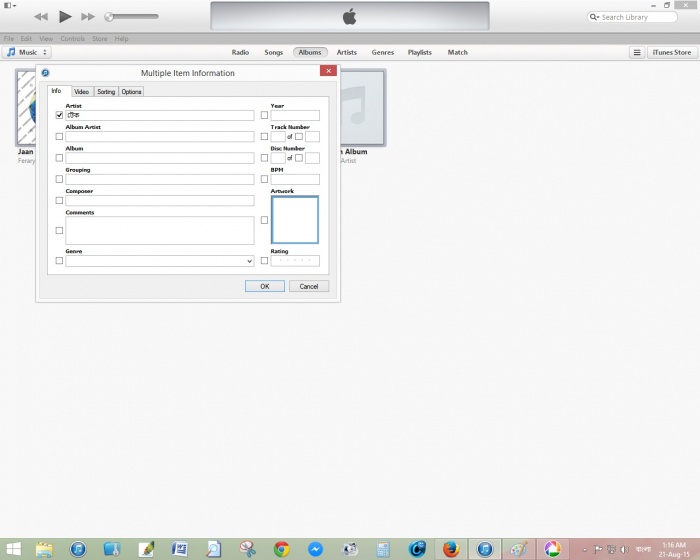
Task: Click the Windows Start button
Action: pos(13,549)
